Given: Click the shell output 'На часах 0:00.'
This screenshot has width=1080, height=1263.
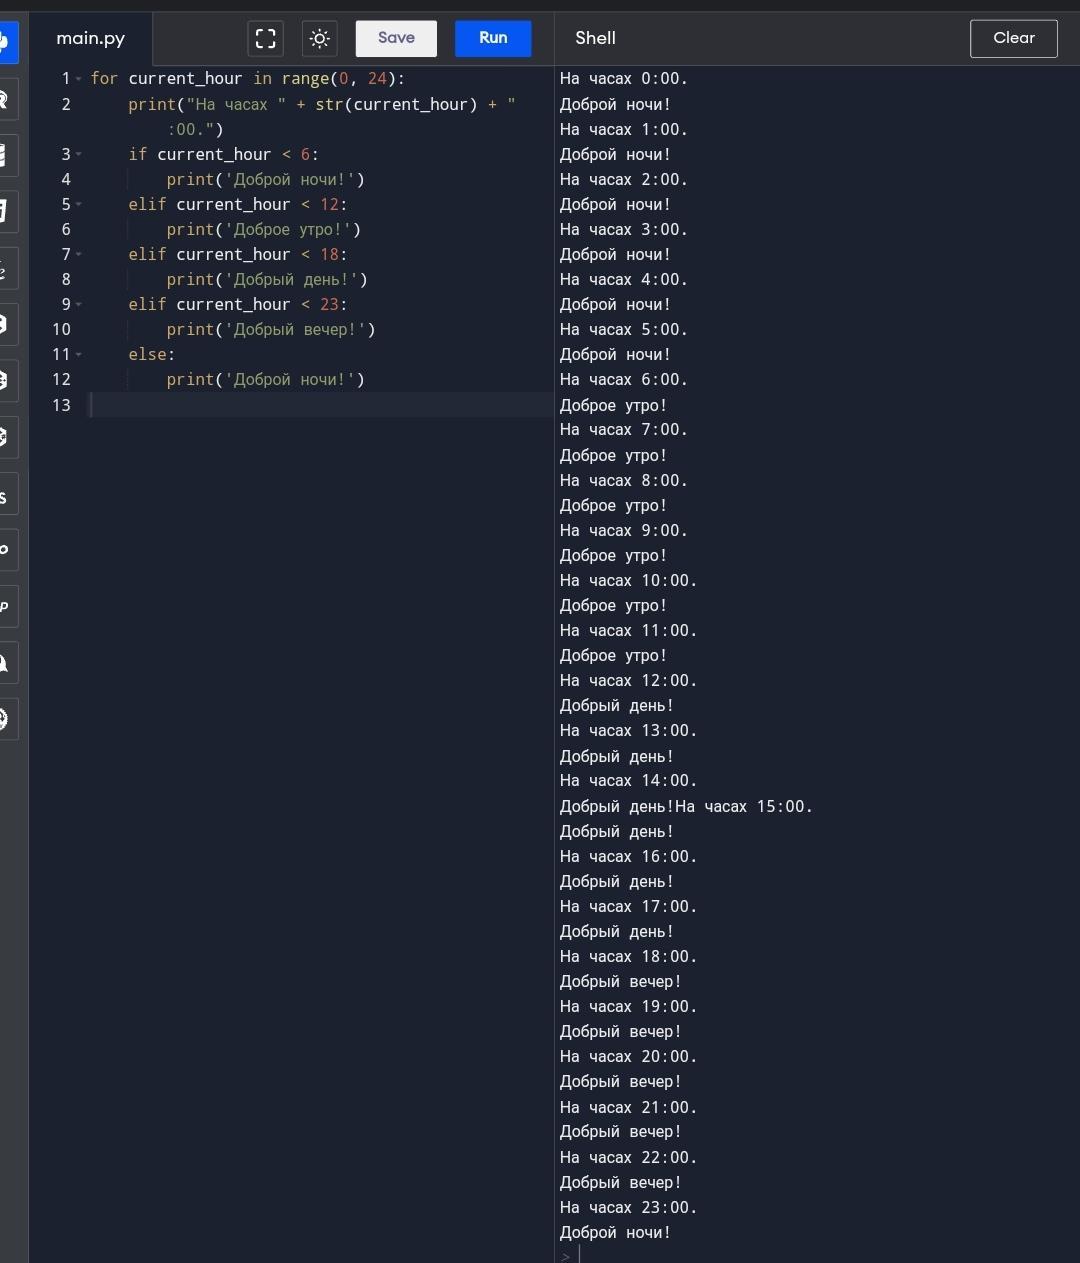Looking at the screenshot, I should coord(624,78).
